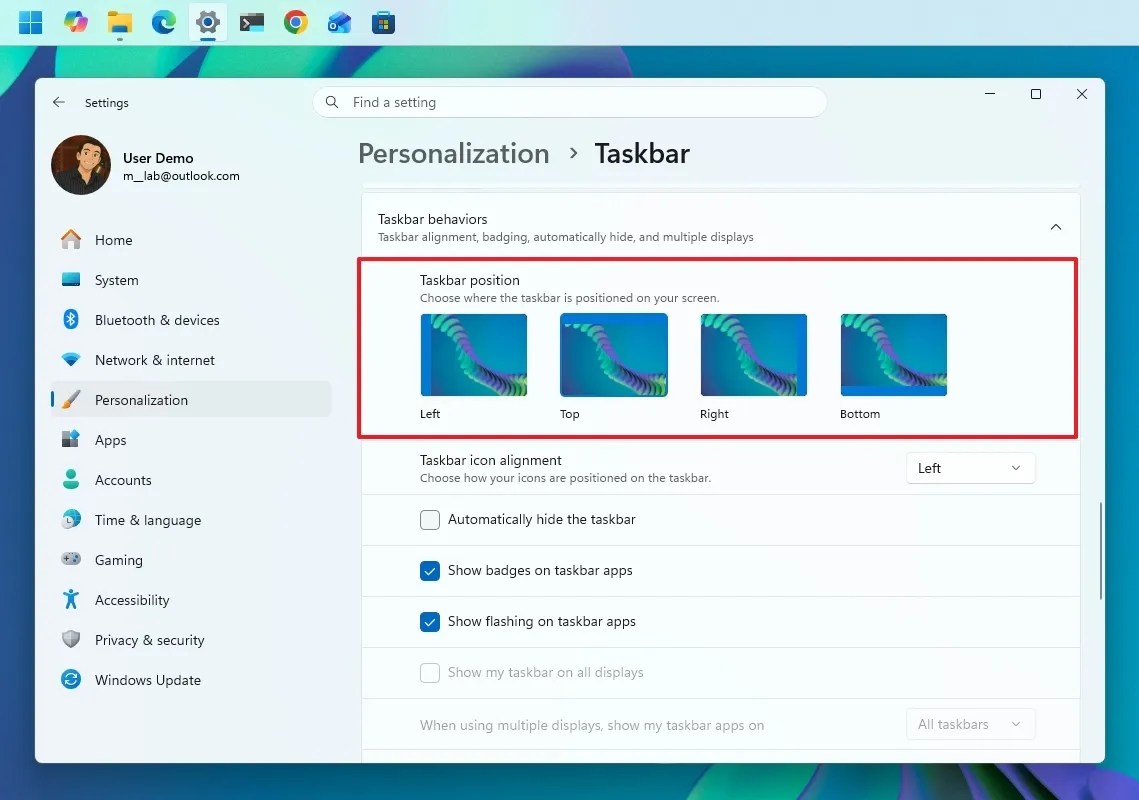Click the Personalization paintbrush icon
The width and height of the screenshot is (1139, 800).
70,399
